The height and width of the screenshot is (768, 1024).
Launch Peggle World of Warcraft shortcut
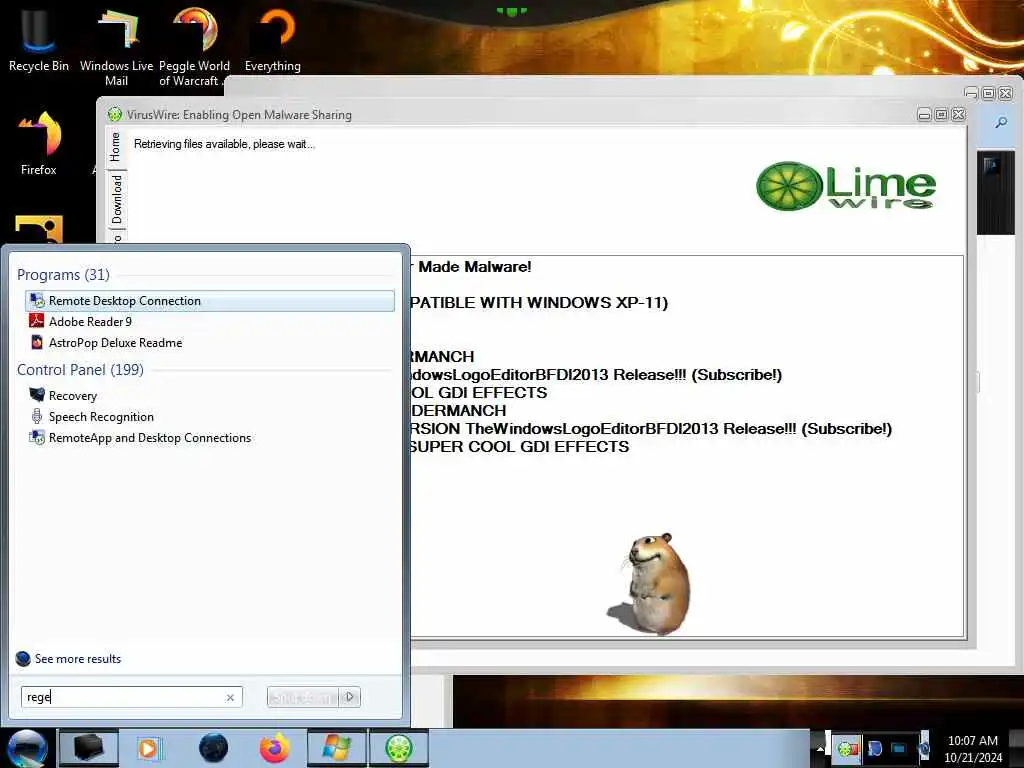(194, 47)
